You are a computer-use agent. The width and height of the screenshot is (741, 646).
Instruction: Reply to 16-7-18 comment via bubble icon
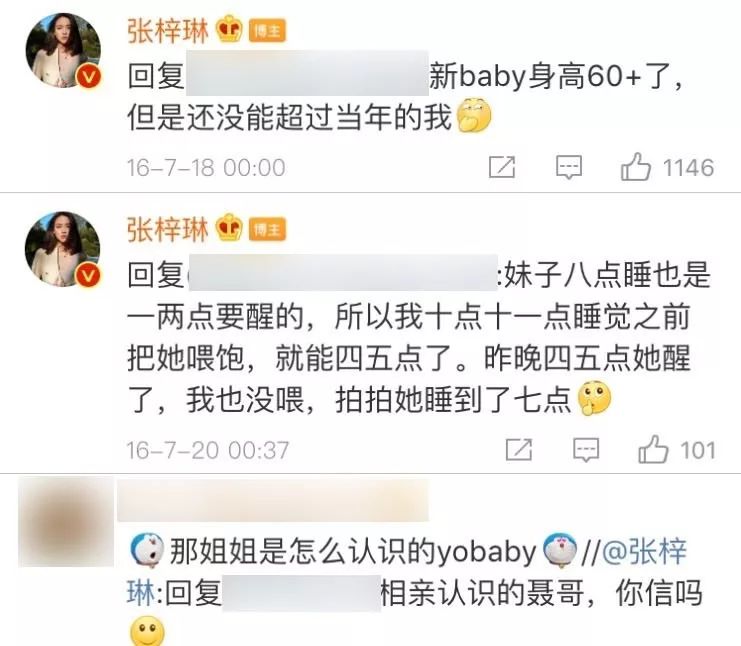[x=569, y=167]
